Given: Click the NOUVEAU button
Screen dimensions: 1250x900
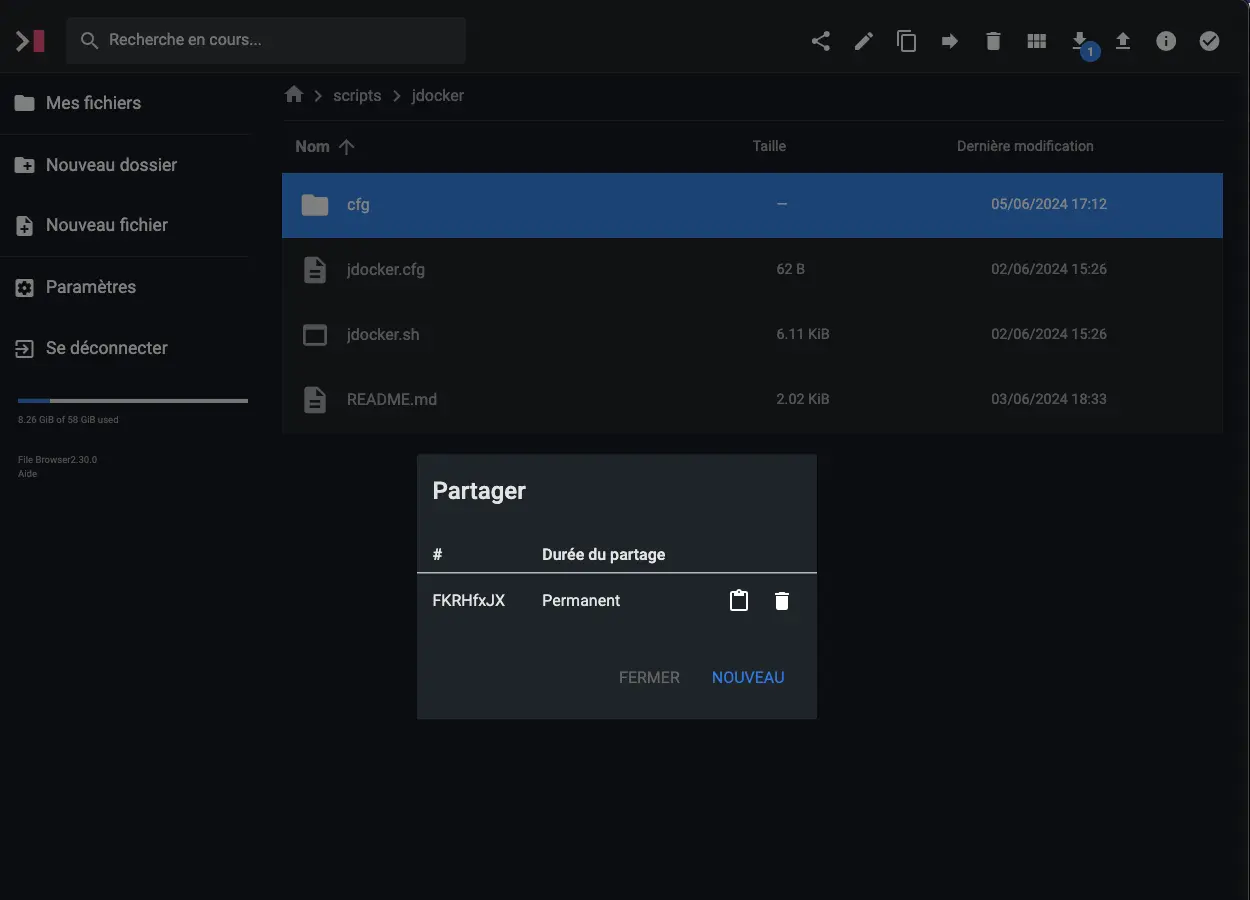Looking at the screenshot, I should (748, 678).
